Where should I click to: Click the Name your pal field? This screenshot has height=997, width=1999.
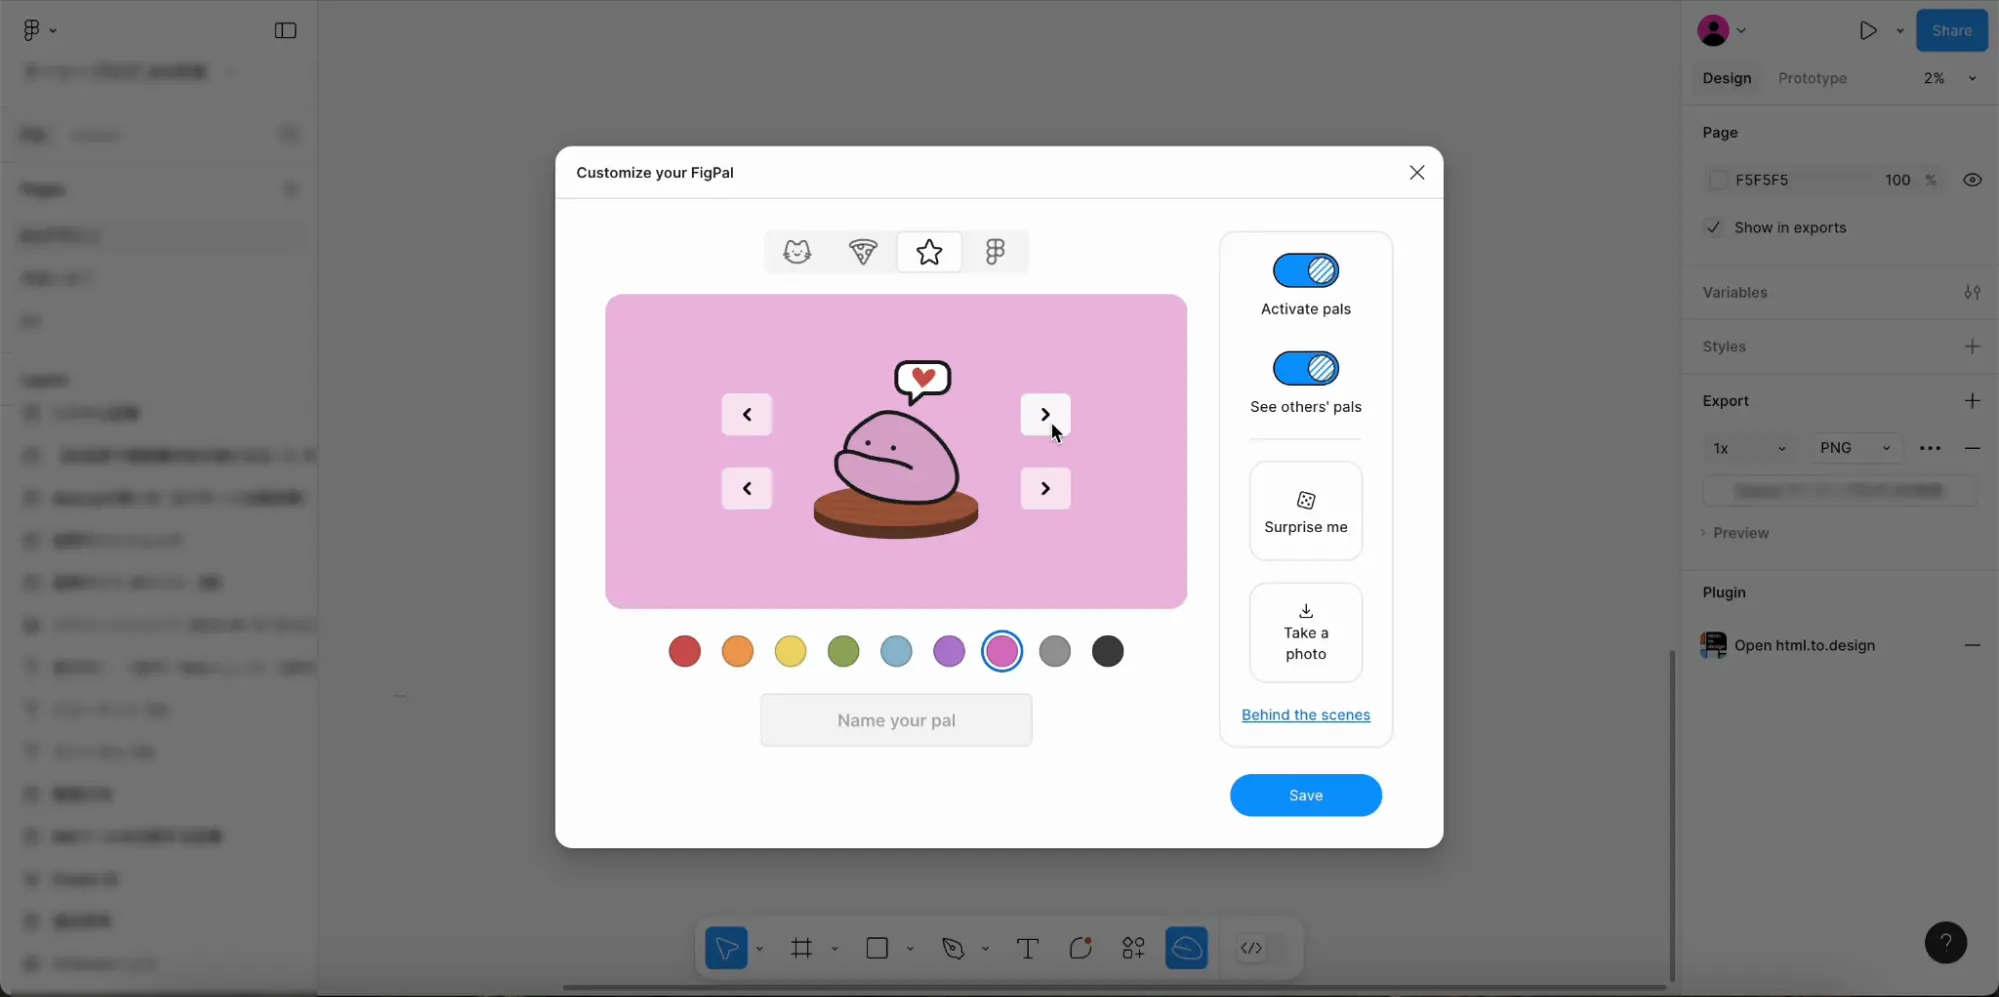(x=896, y=720)
